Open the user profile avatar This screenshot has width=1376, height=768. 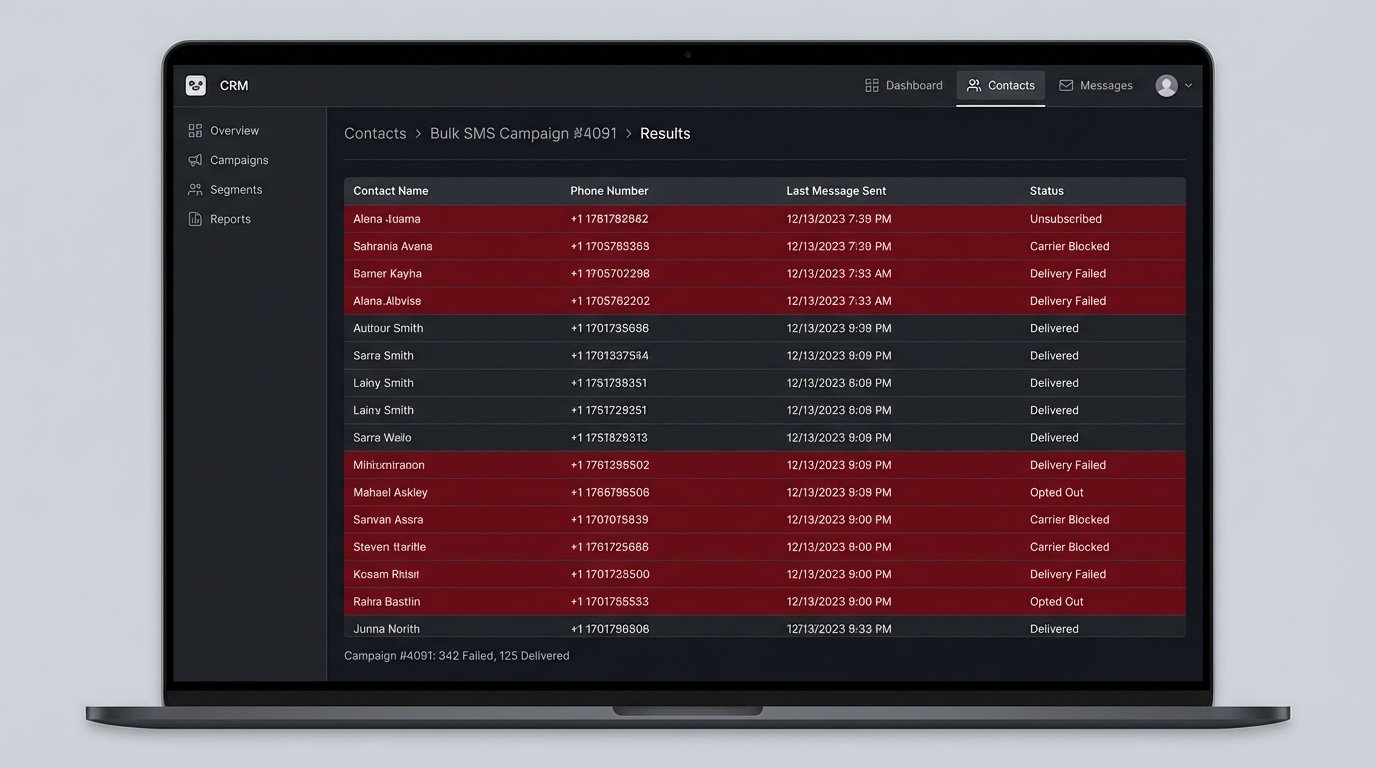[1166, 86]
